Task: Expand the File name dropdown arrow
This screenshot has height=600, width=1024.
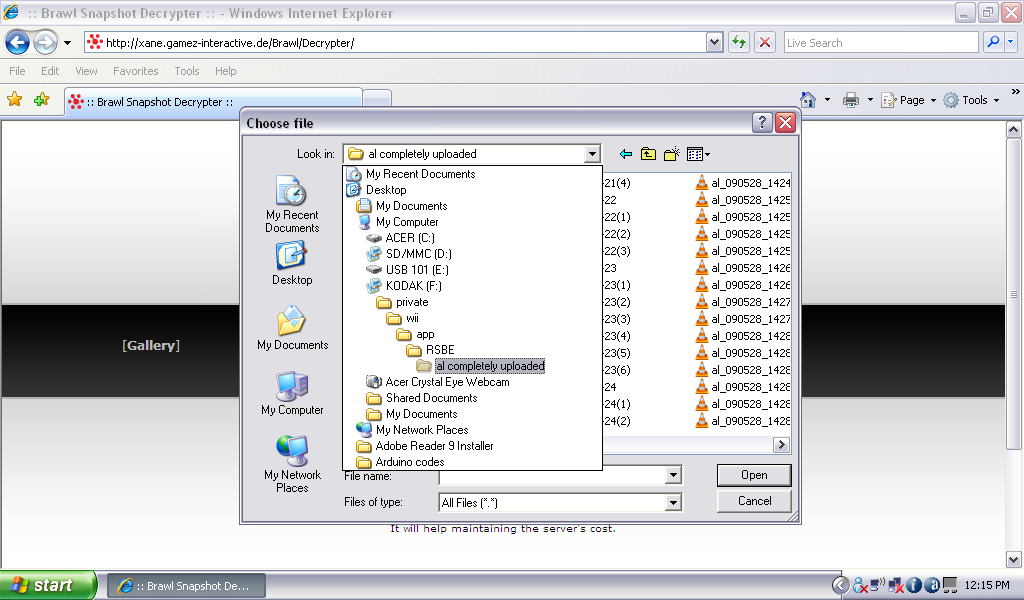Action: point(673,475)
